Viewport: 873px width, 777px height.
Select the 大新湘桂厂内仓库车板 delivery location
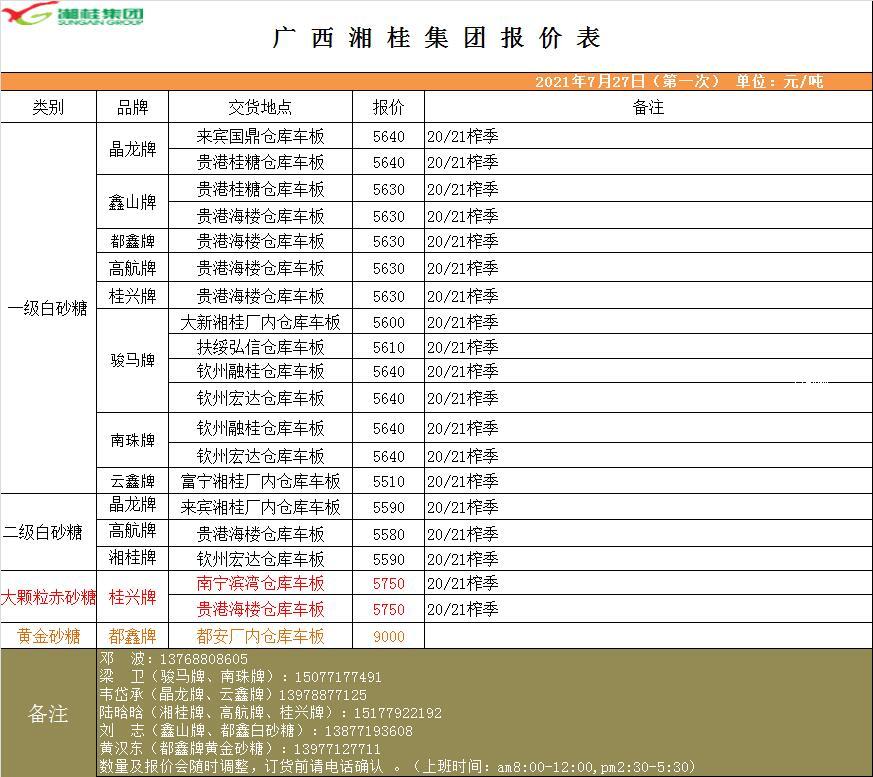point(260,323)
